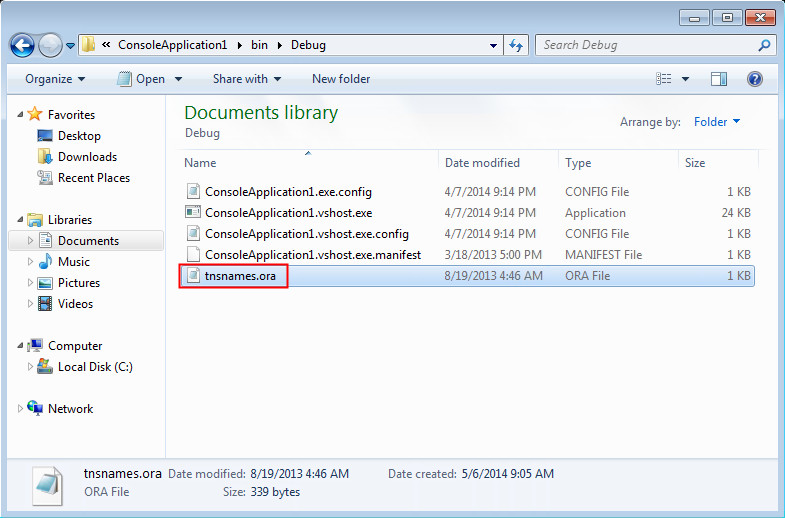The width and height of the screenshot is (785, 518).
Task: Expand the Documents library node
Action: pos(30,241)
